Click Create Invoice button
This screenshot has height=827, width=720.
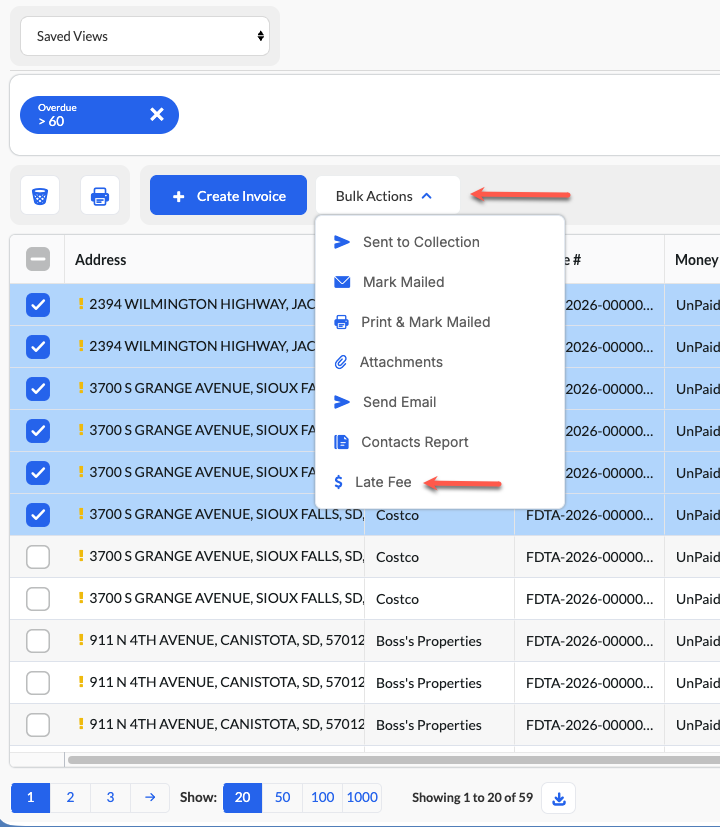pyautogui.click(x=228, y=195)
